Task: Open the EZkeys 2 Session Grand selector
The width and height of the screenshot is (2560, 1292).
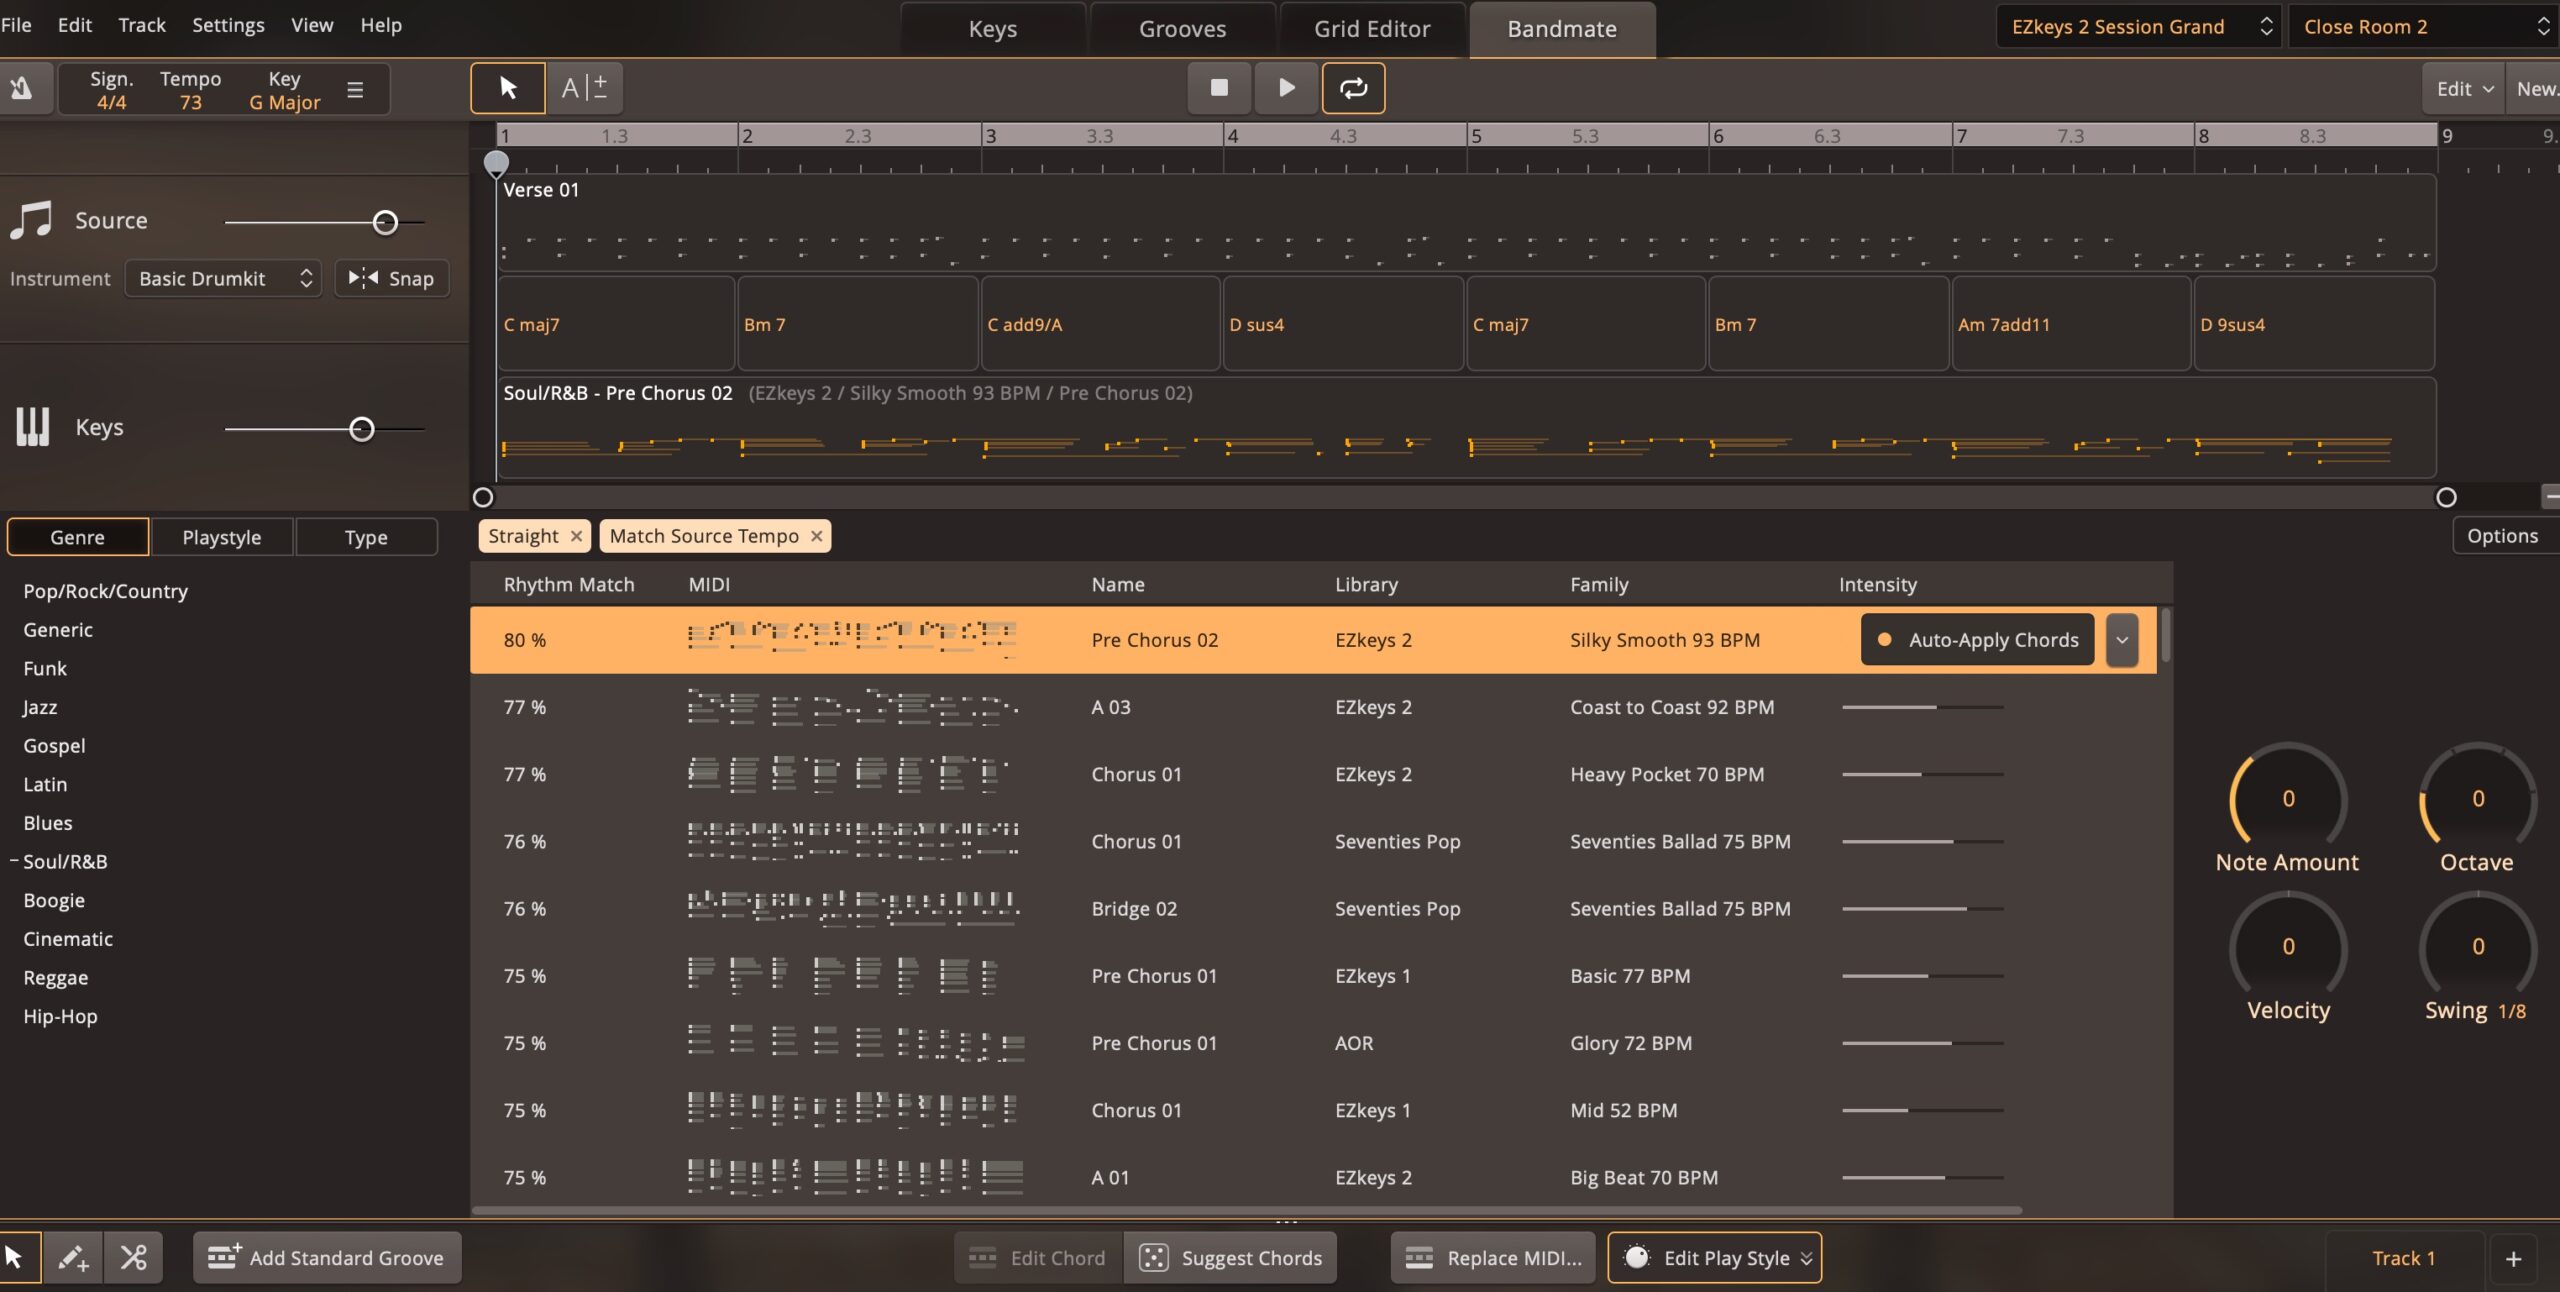Action: coord(2139,27)
